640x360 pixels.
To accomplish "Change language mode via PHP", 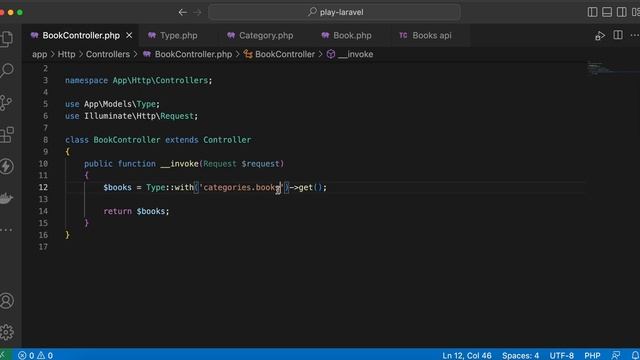I will coord(592,355).
